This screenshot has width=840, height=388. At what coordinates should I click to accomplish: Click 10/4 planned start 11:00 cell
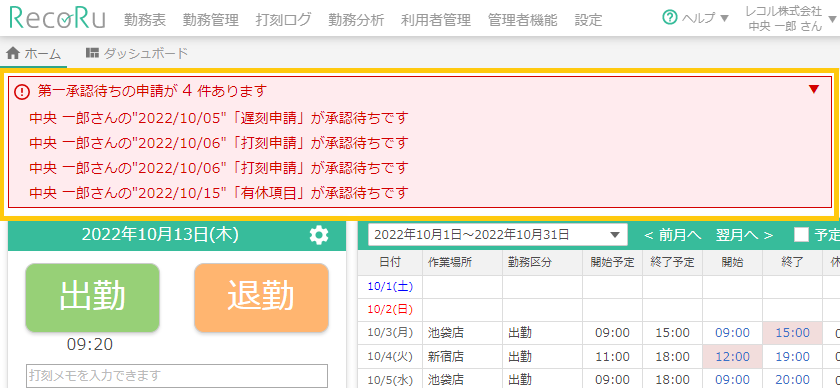coord(612,356)
